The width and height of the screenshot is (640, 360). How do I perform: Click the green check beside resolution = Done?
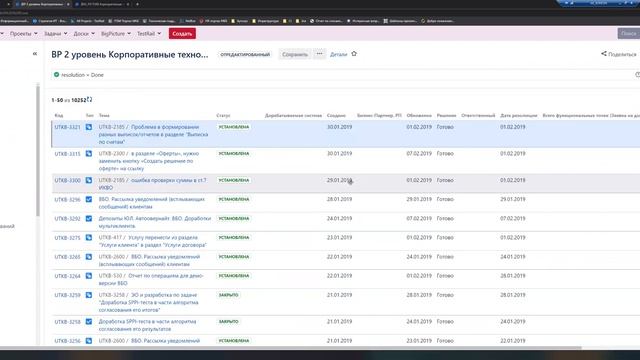coord(56,75)
